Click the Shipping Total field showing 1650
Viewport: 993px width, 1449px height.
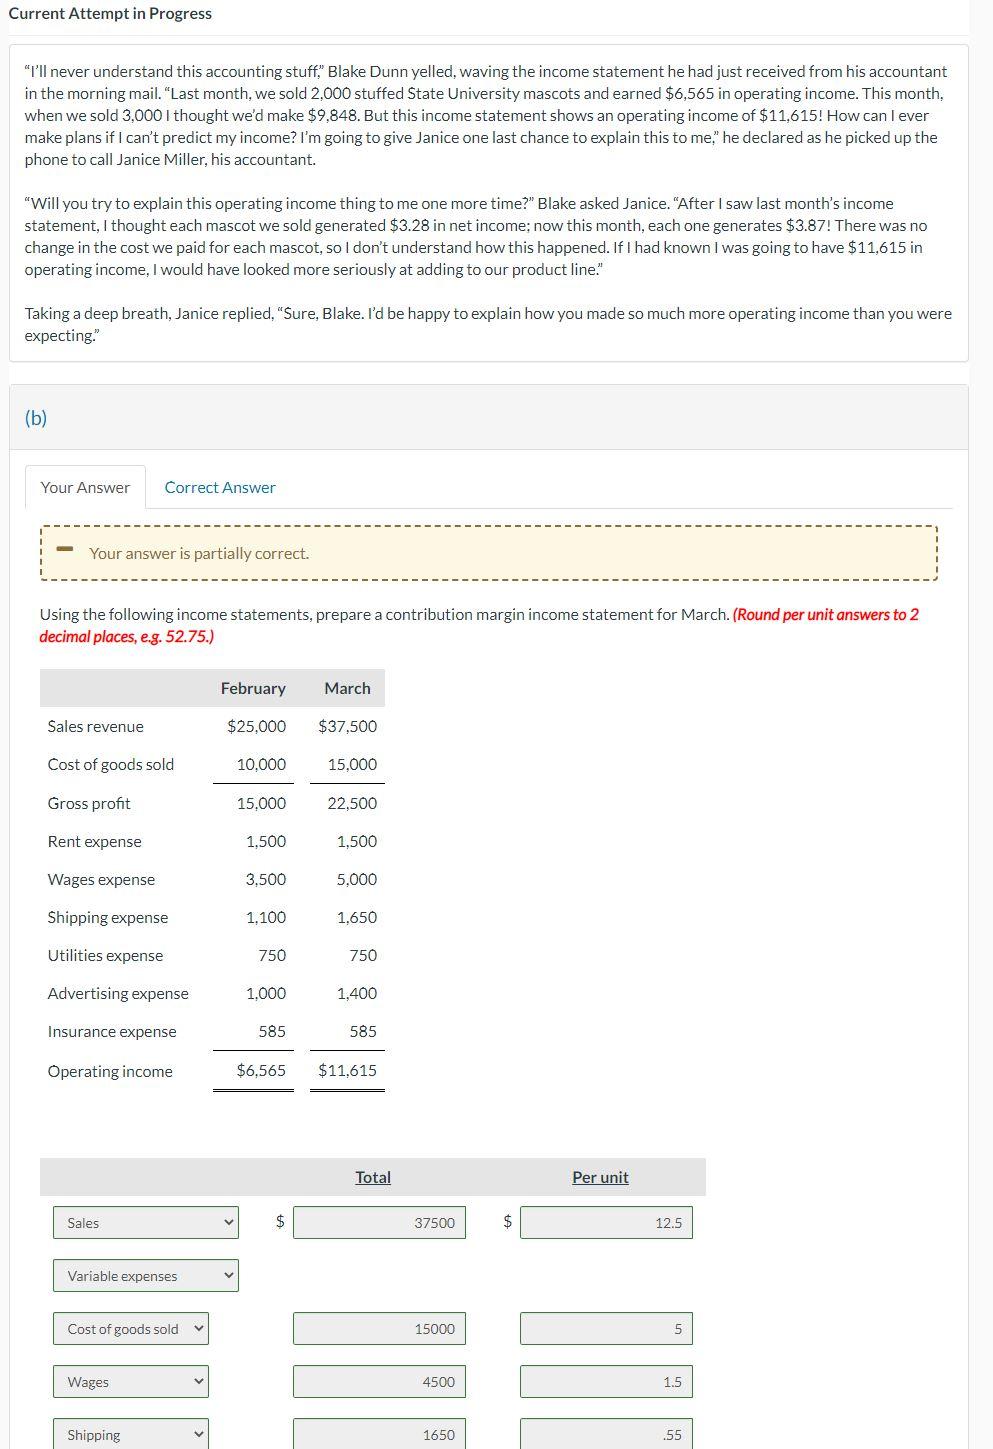pyautogui.click(x=379, y=1434)
